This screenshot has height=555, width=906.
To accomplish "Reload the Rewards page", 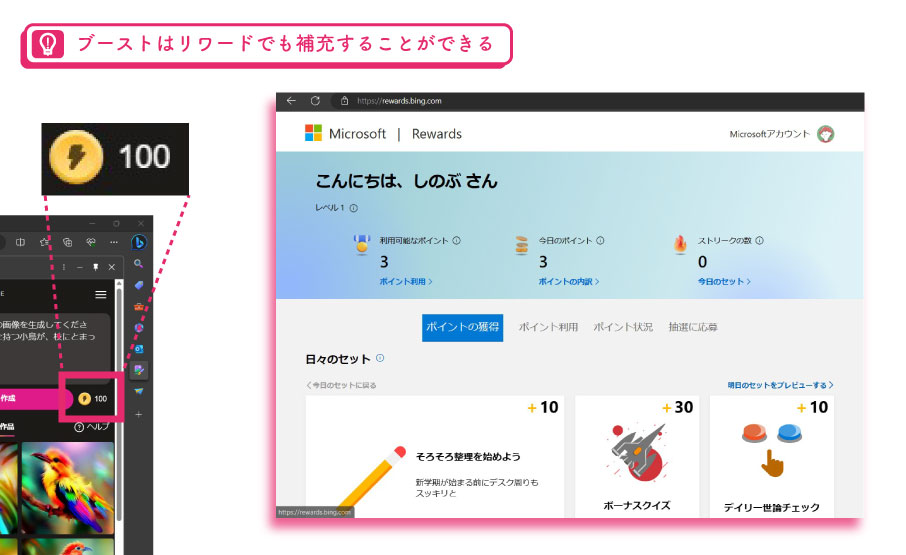I will pyautogui.click(x=315, y=100).
